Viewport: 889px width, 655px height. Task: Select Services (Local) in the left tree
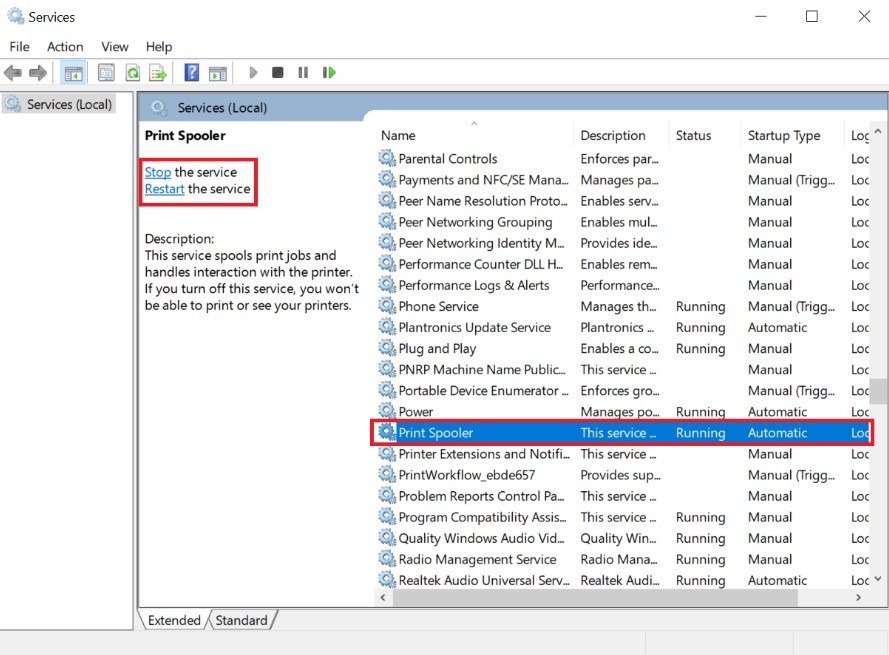click(69, 104)
